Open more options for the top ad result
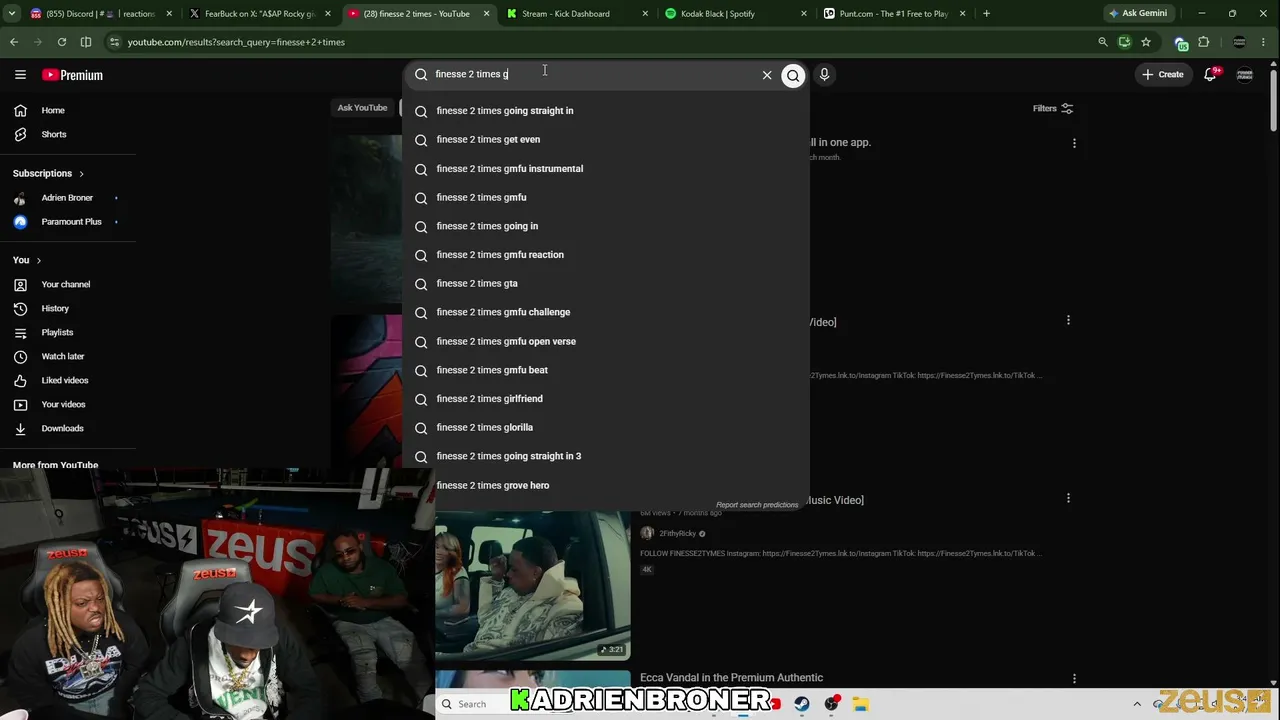Screen dimensions: 1280x720 tap(1074, 143)
